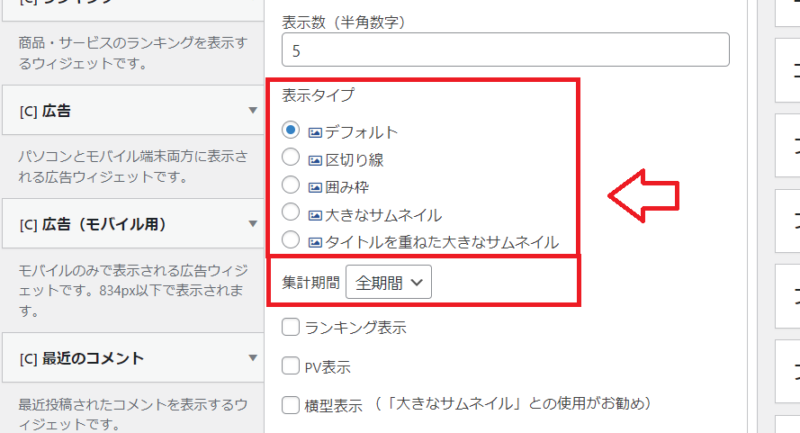Tick the PV表示 checkbox

(291, 366)
